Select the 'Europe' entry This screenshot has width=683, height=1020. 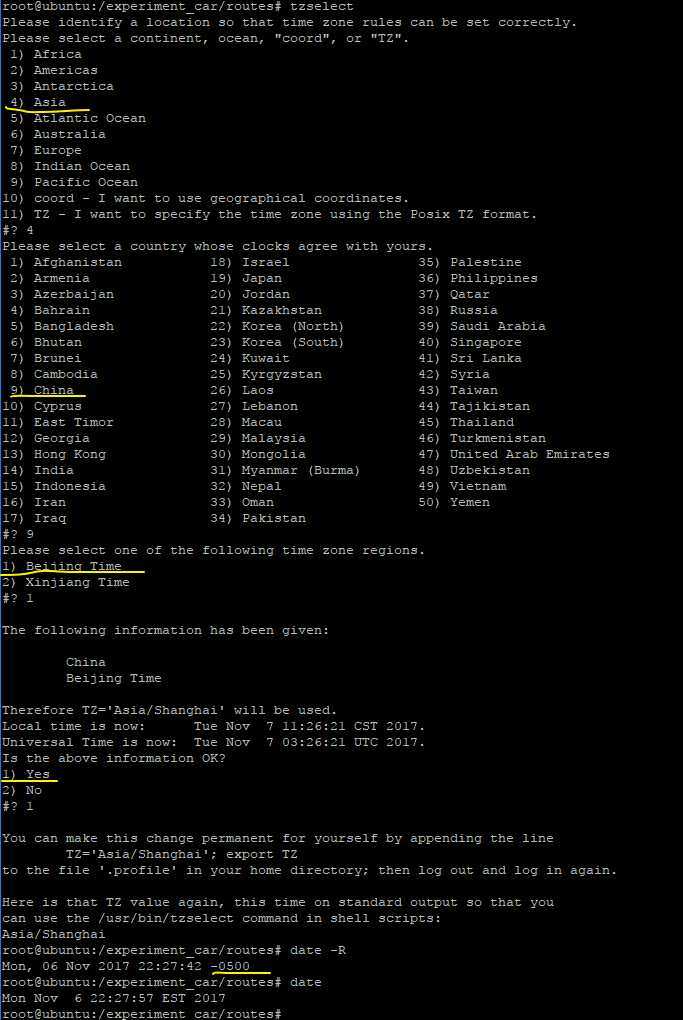pyautogui.click(x=58, y=150)
